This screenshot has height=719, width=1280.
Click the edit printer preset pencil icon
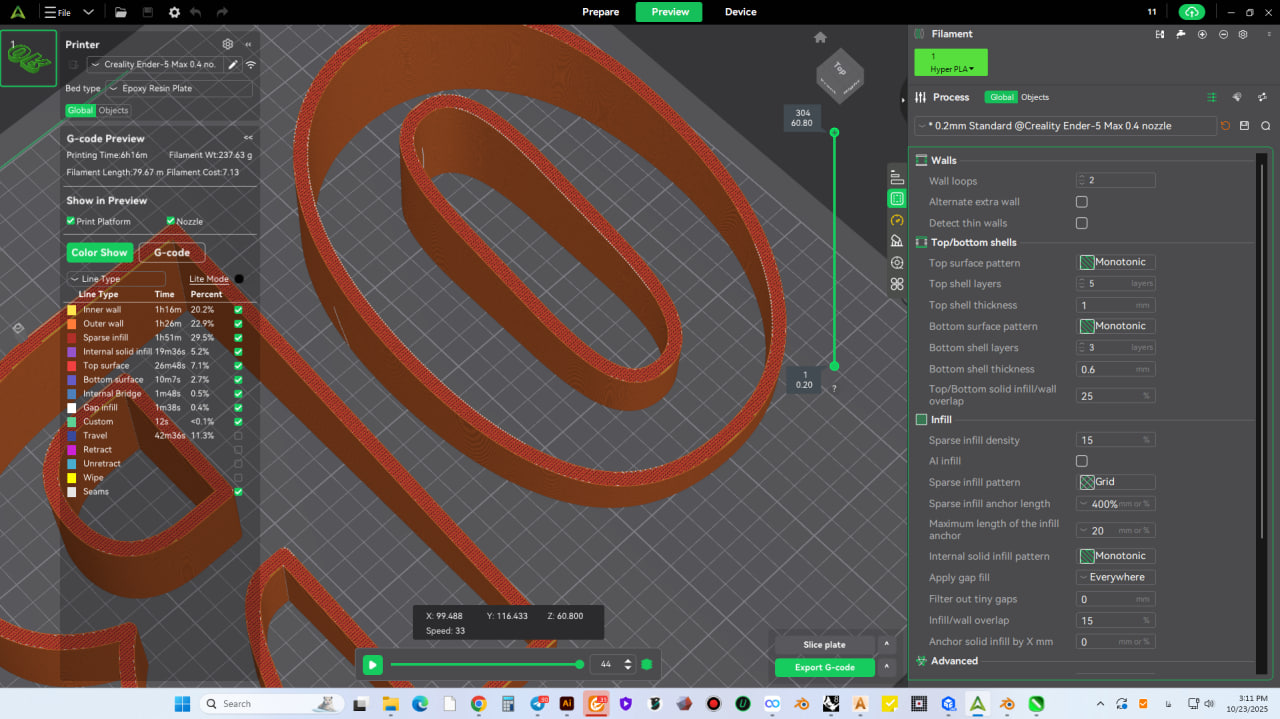point(233,65)
